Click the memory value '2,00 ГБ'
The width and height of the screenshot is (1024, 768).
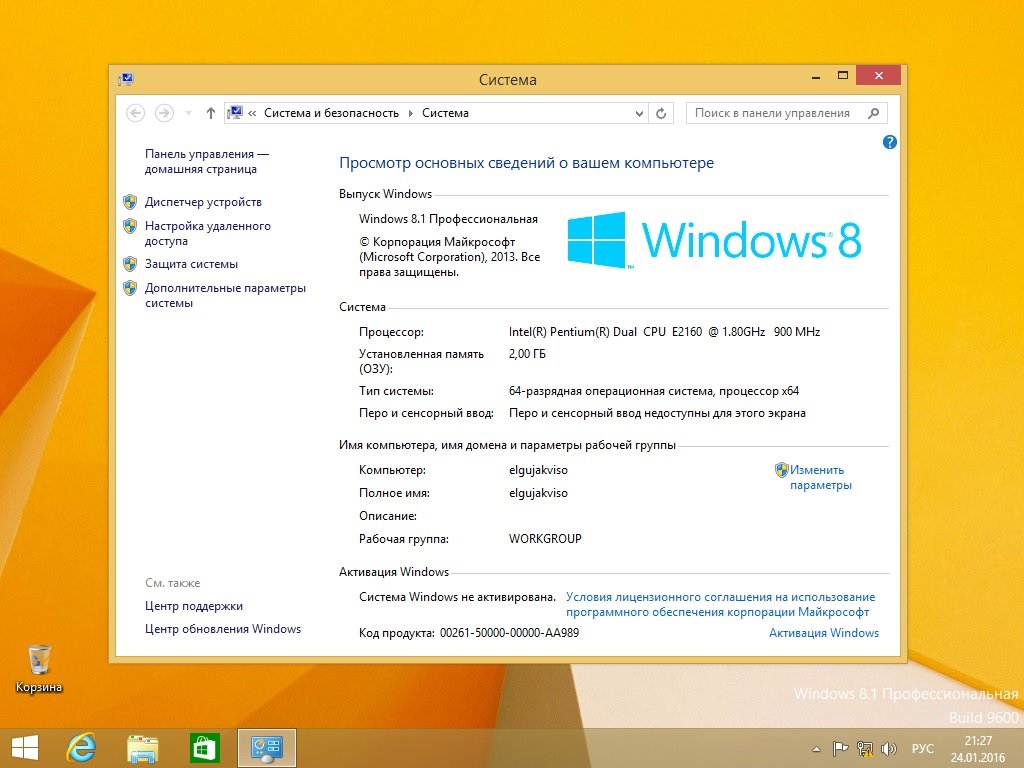coord(527,354)
